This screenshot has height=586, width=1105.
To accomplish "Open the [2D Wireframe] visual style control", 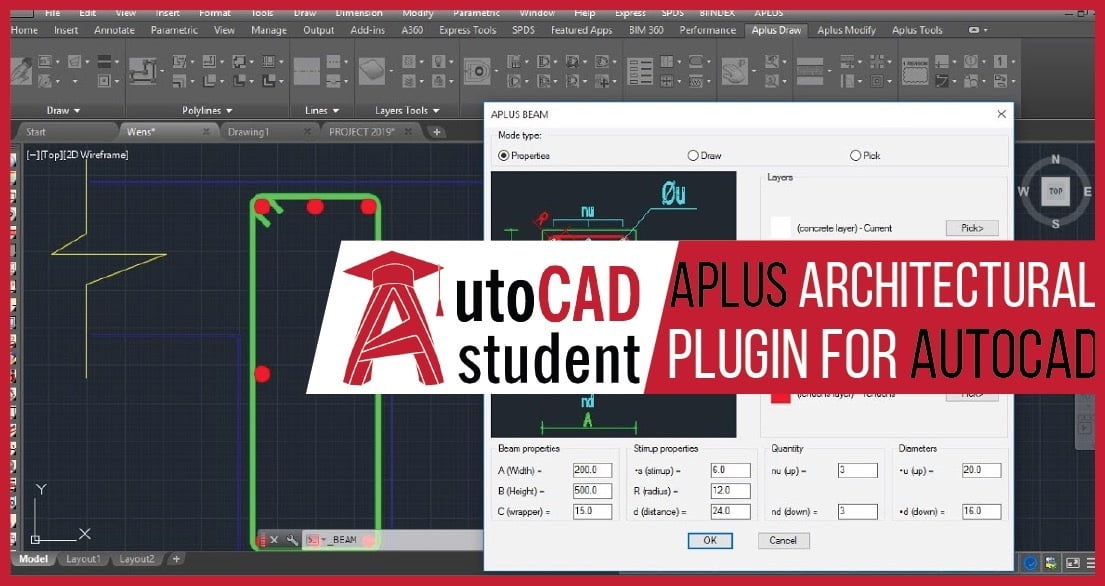I will (96, 155).
